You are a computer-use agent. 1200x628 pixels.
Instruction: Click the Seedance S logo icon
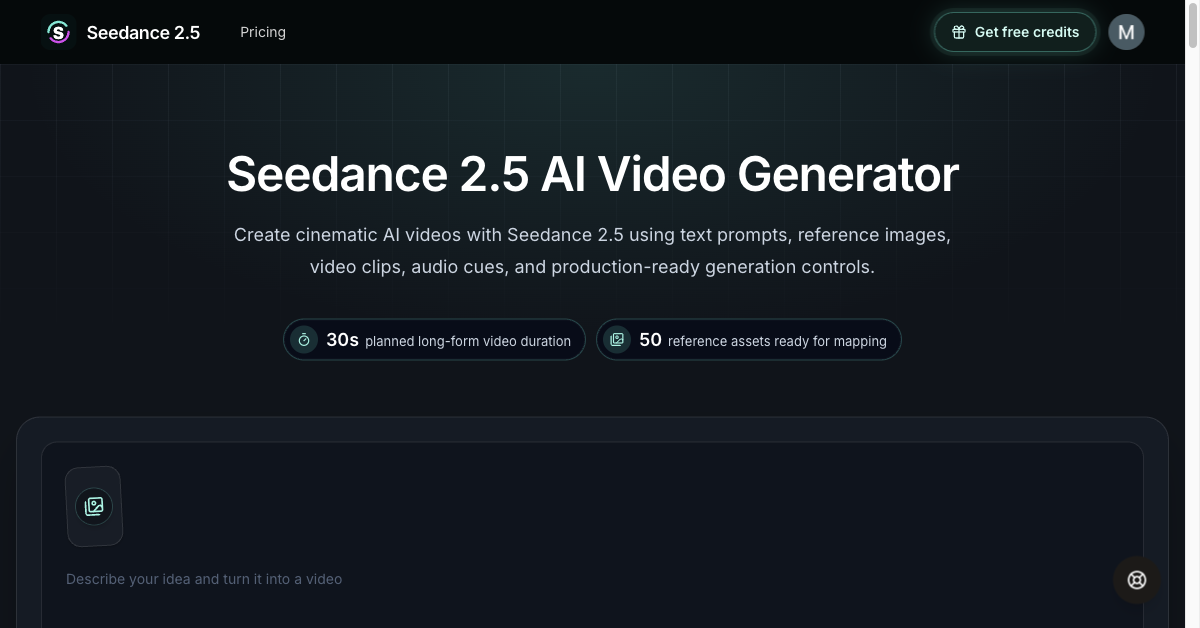point(59,32)
